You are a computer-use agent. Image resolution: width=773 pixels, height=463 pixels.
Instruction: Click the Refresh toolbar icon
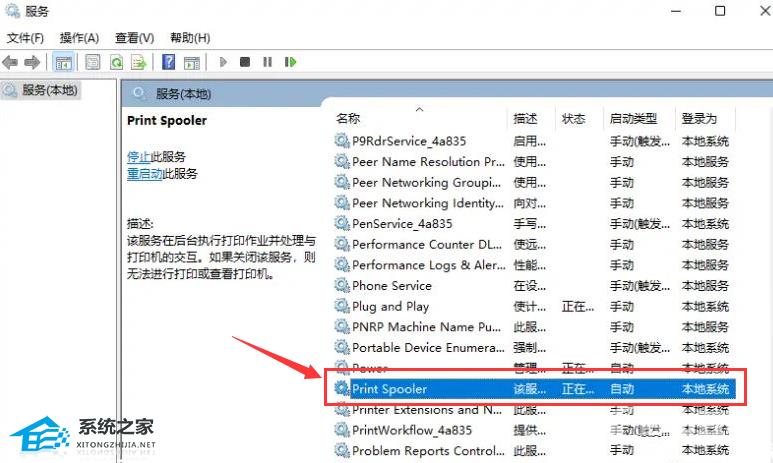[x=116, y=62]
